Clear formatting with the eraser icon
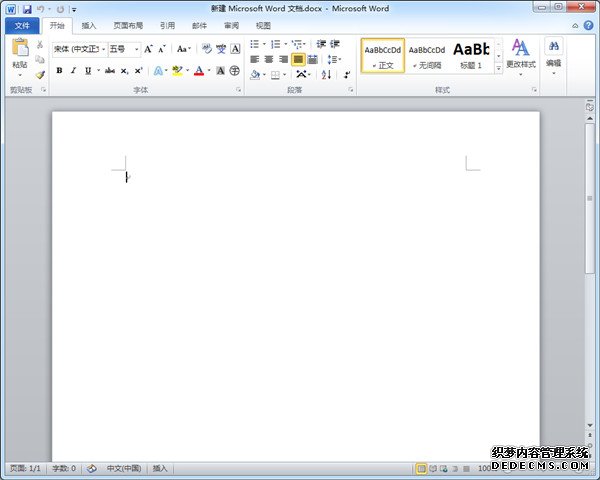Screen dimensions: 600x480 tap(207, 49)
